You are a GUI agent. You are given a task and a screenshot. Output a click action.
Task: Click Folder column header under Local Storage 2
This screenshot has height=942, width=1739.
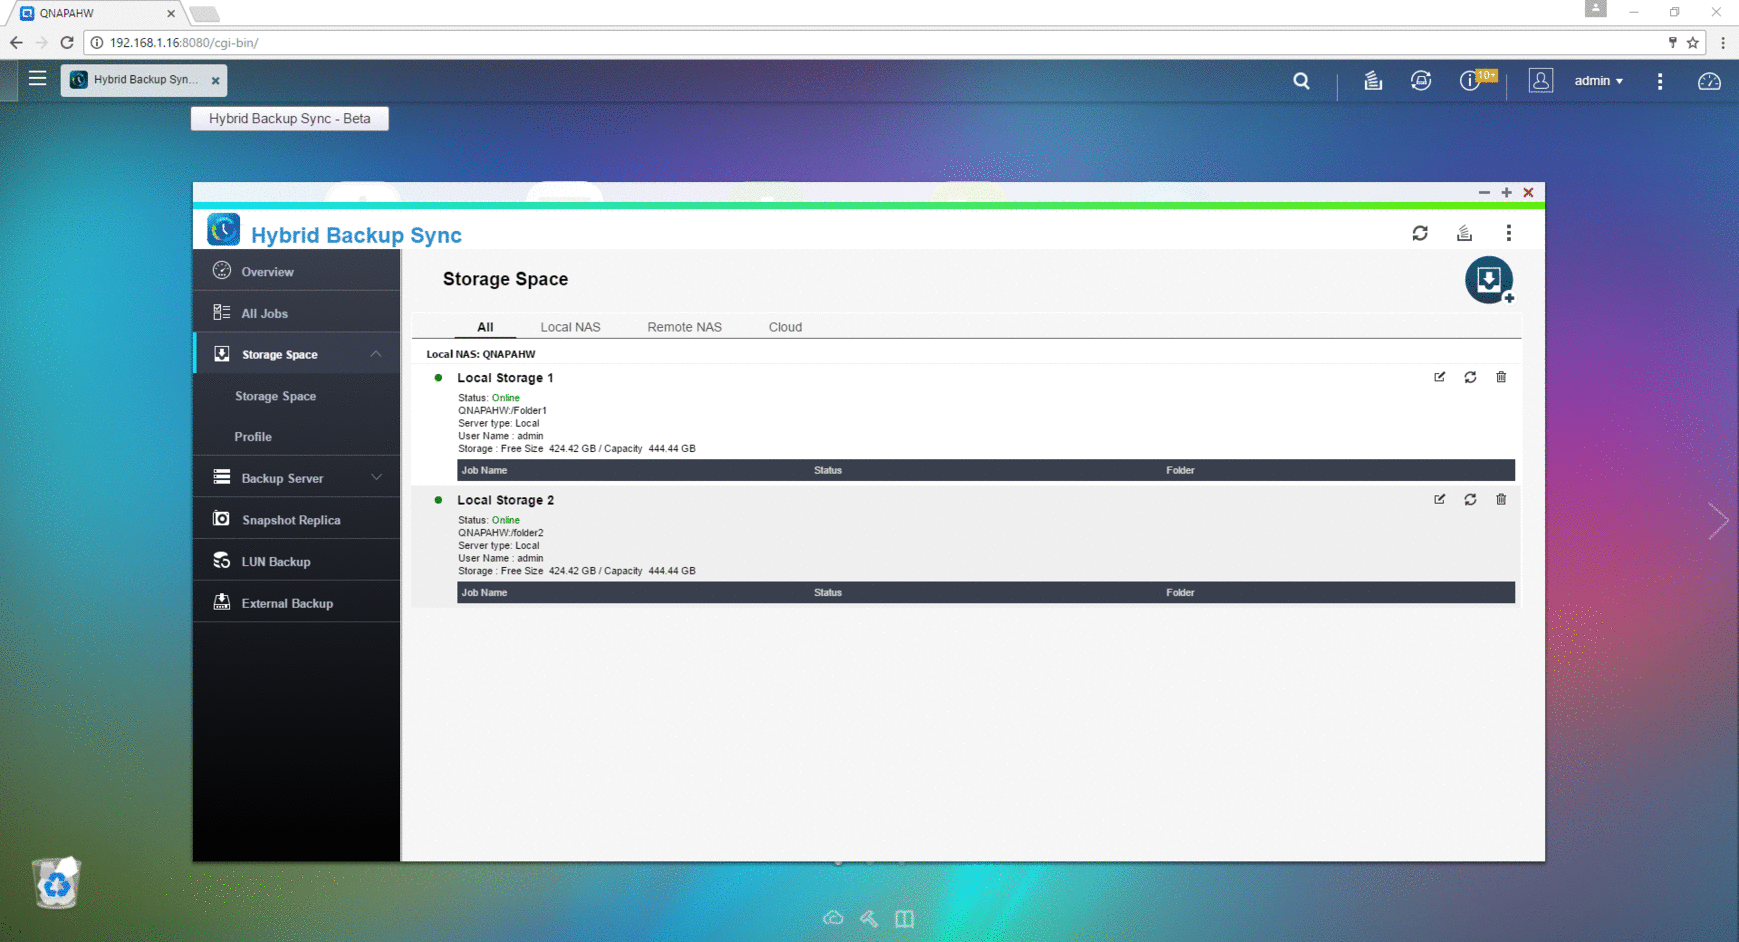(1180, 592)
